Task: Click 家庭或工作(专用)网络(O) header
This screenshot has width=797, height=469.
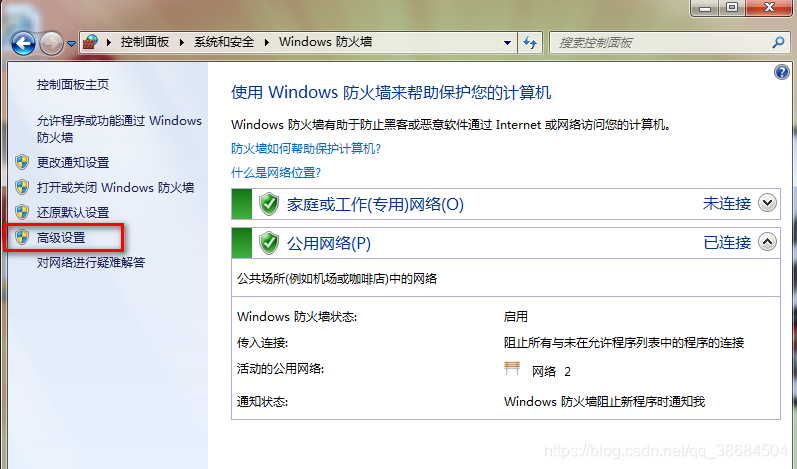Action: [375, 204]
